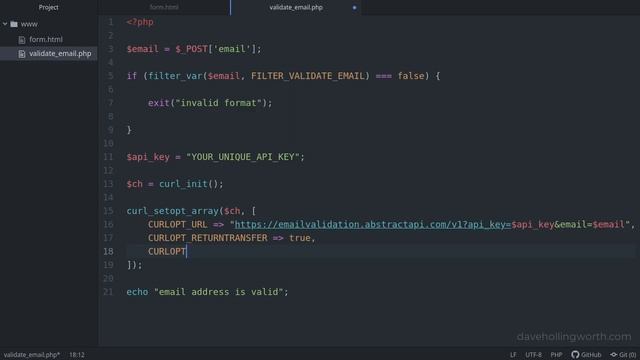
Task: Click cursor position 18:12 in status bar
Action: pyautogui.click(x=77, y=355)
